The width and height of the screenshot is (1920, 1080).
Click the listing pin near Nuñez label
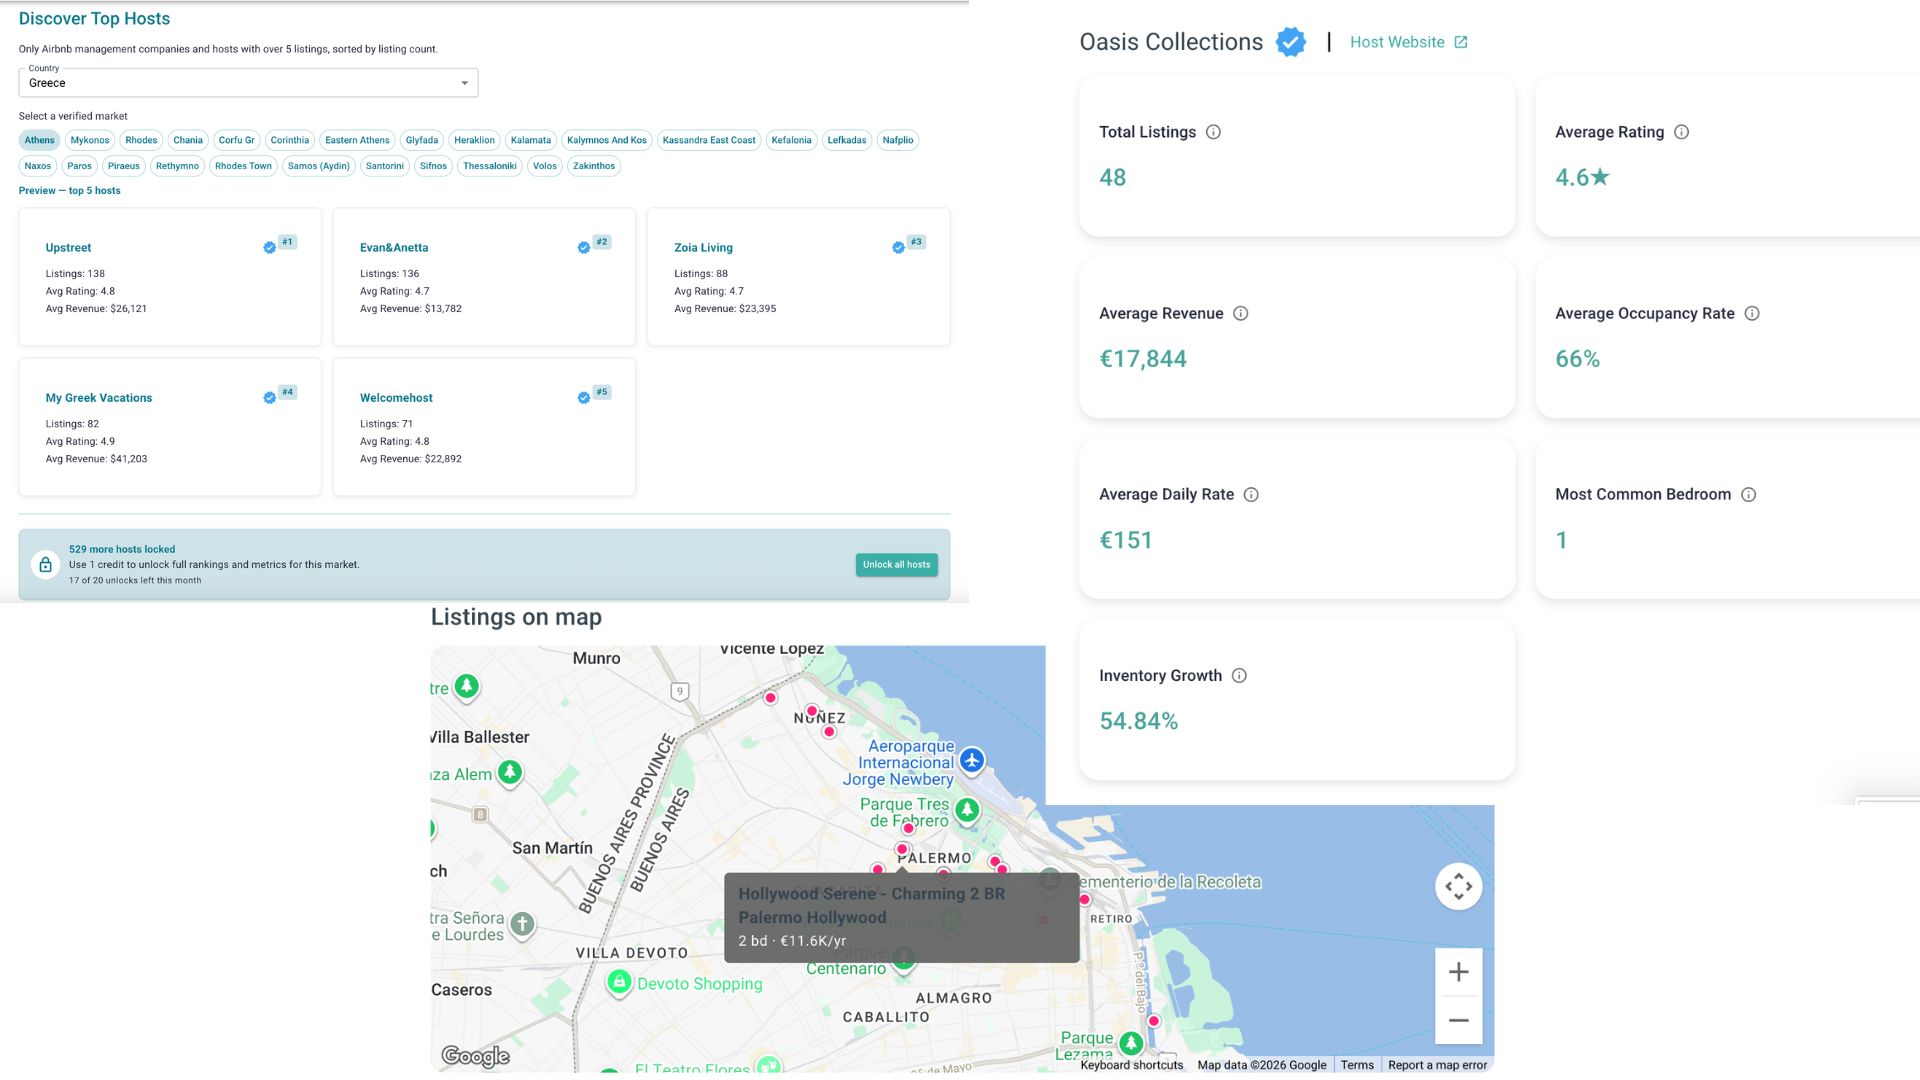point(812,711)
